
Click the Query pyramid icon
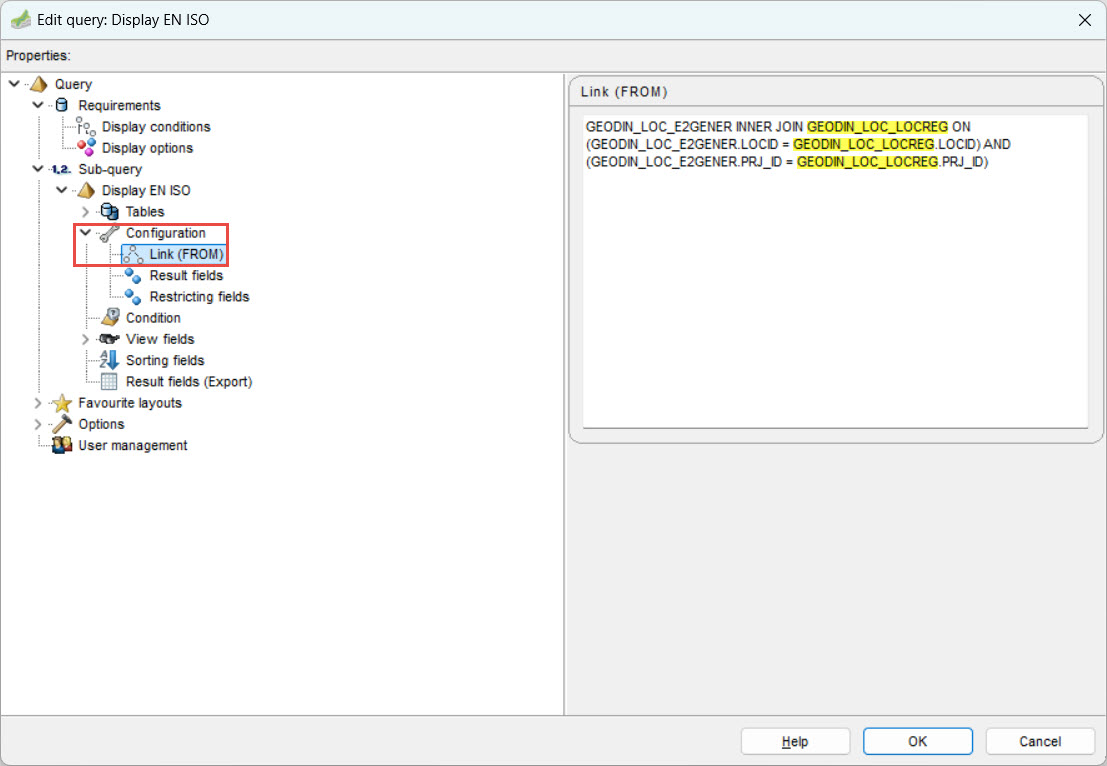point(39,84)
